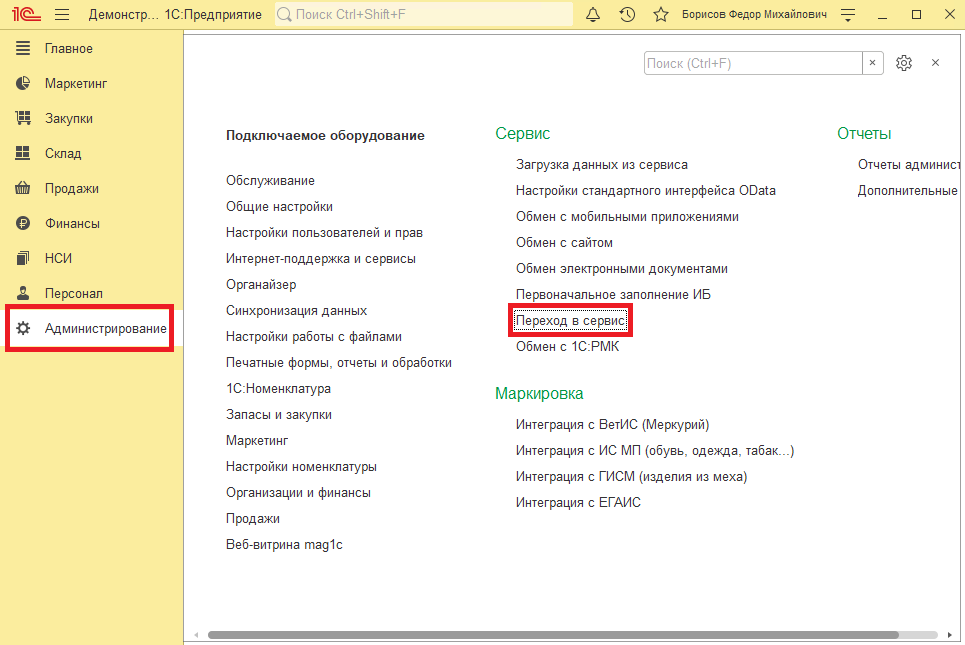Open function menu settings gear
Screen dimensions: 965x645
pos(903,63)
